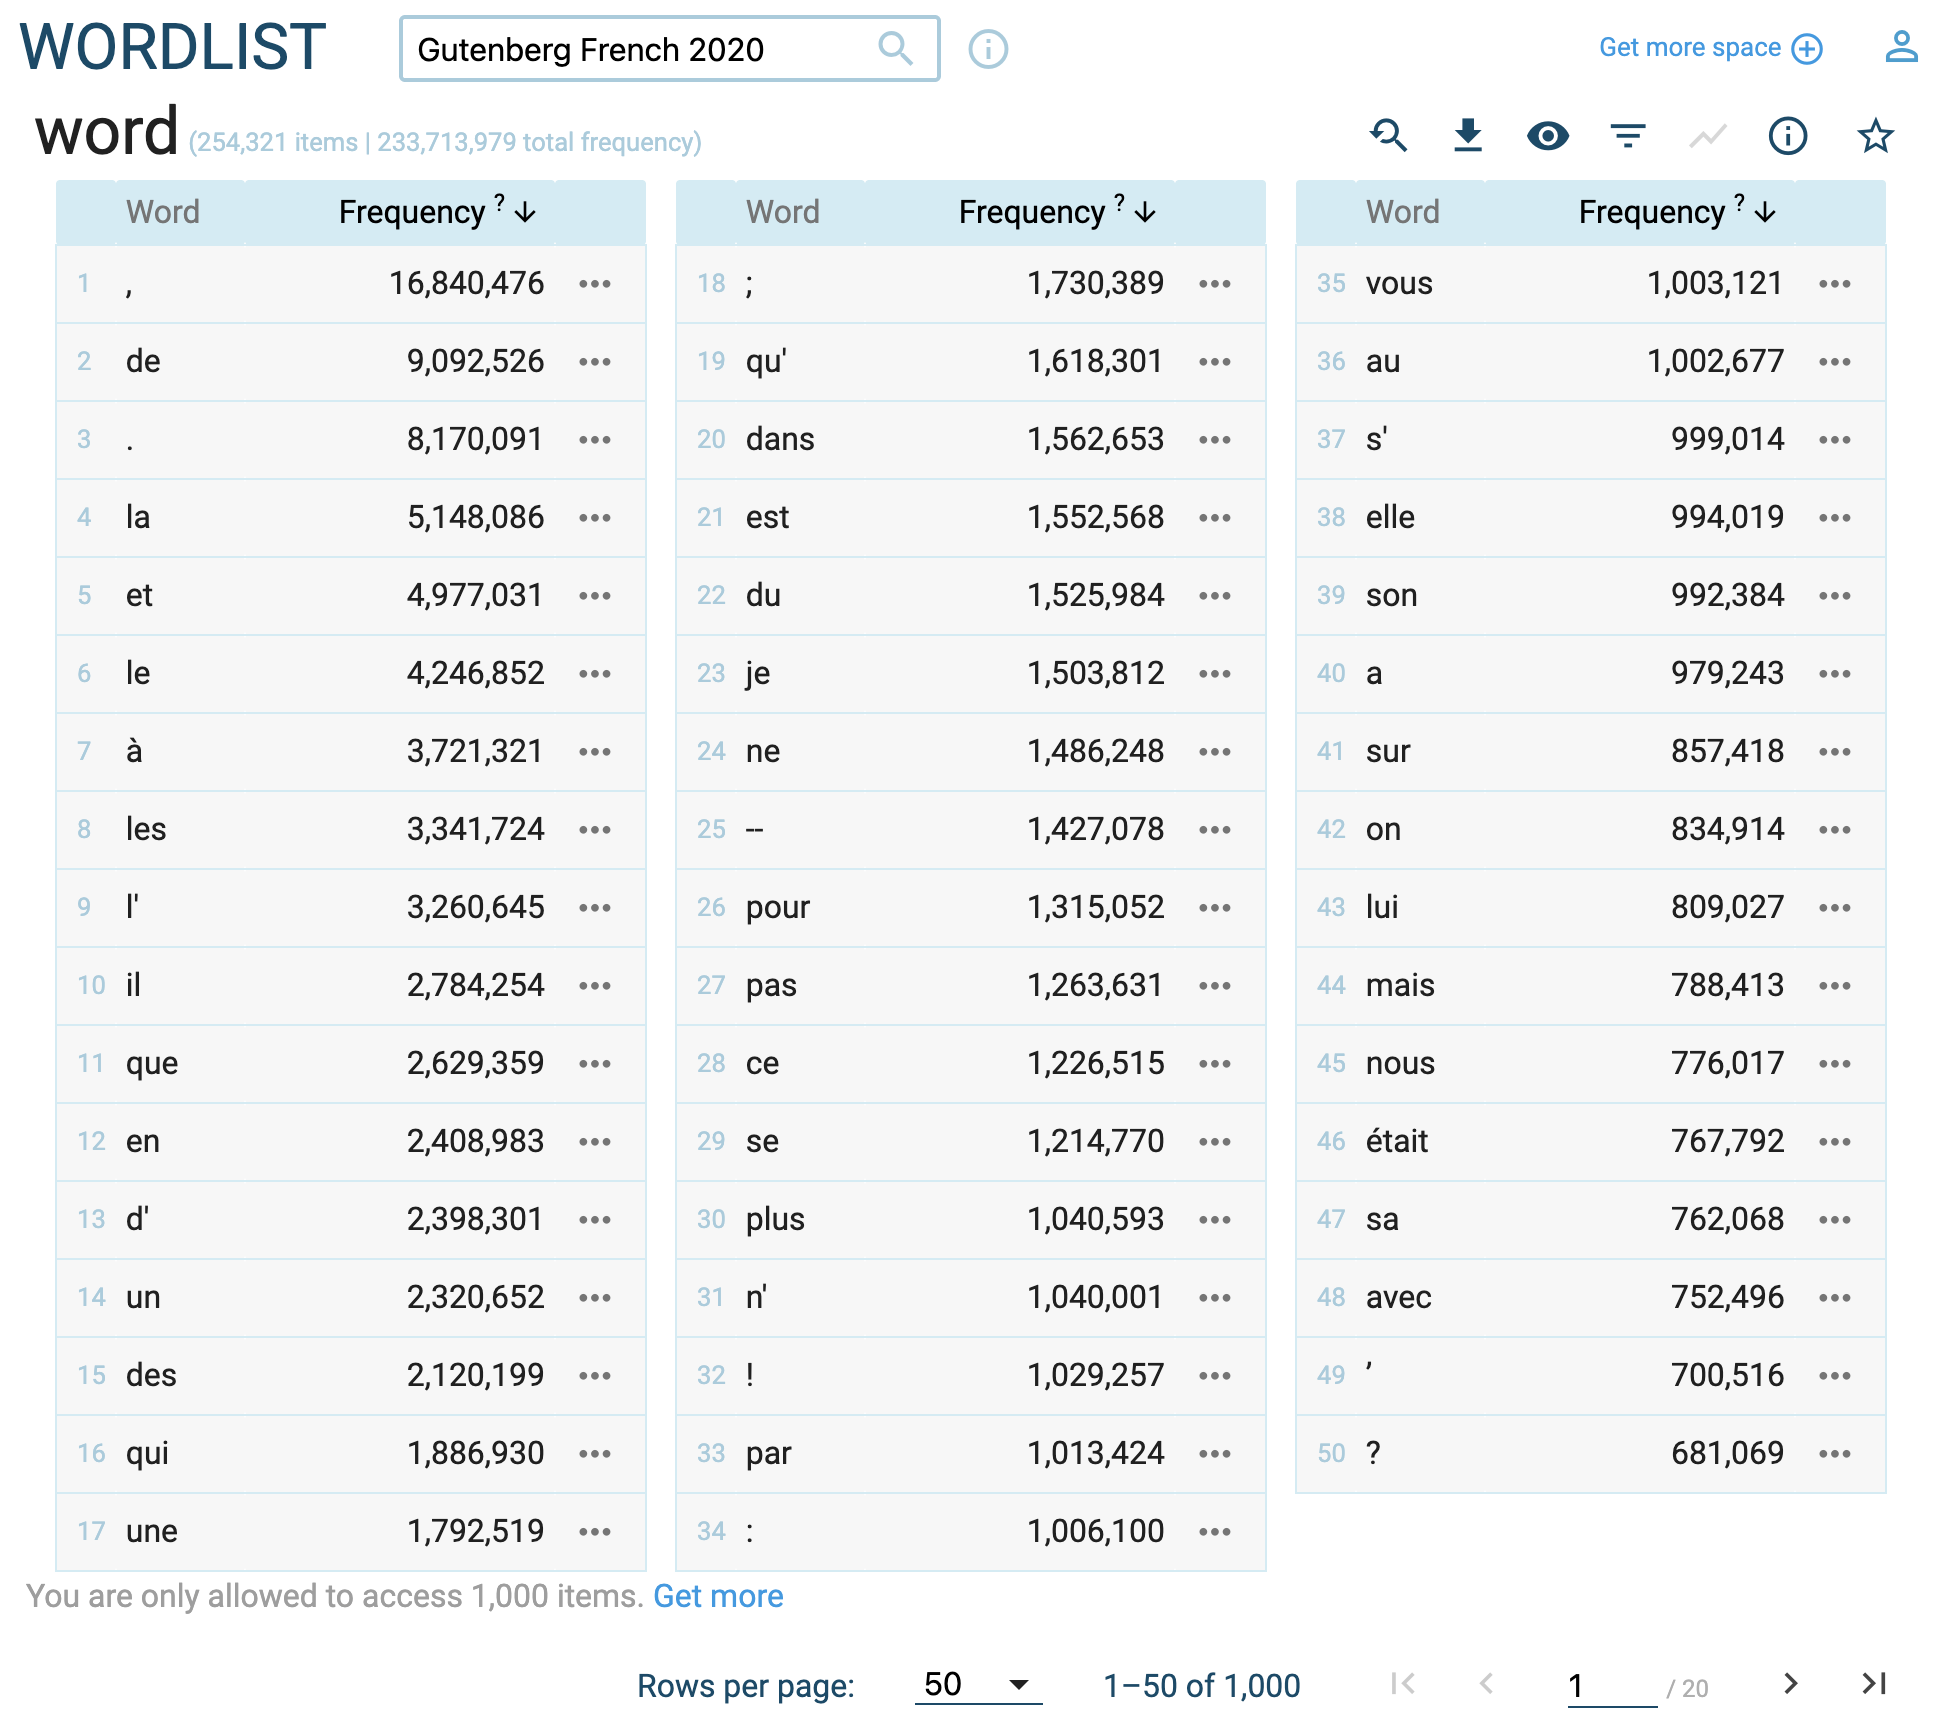1940x1730 pixels.
Task: Open the three-dot menu for 'mais' row
Action: pyautogui.click(x=1835, y=986)
